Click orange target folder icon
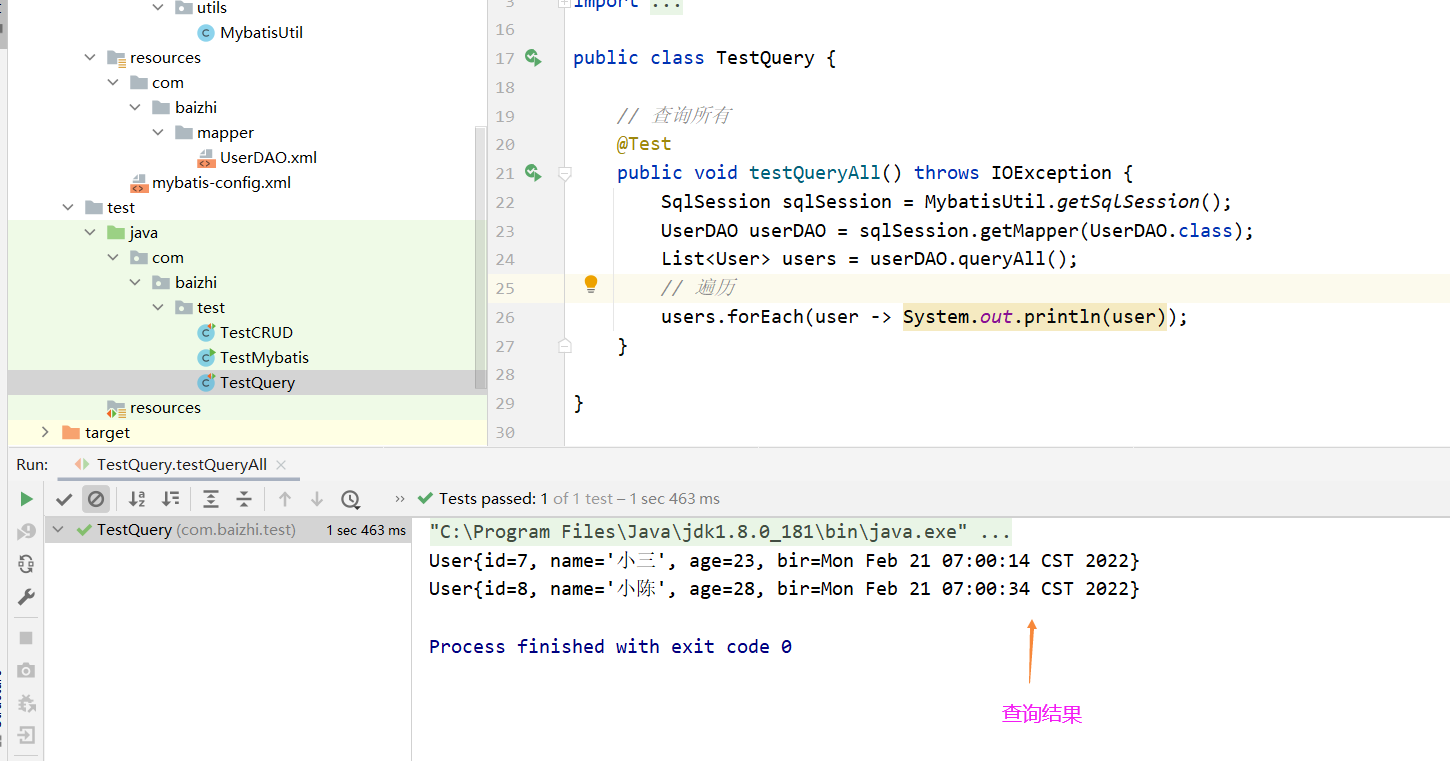The height and width of the screenshot is (761, 1450). click(x=70, y=433)
